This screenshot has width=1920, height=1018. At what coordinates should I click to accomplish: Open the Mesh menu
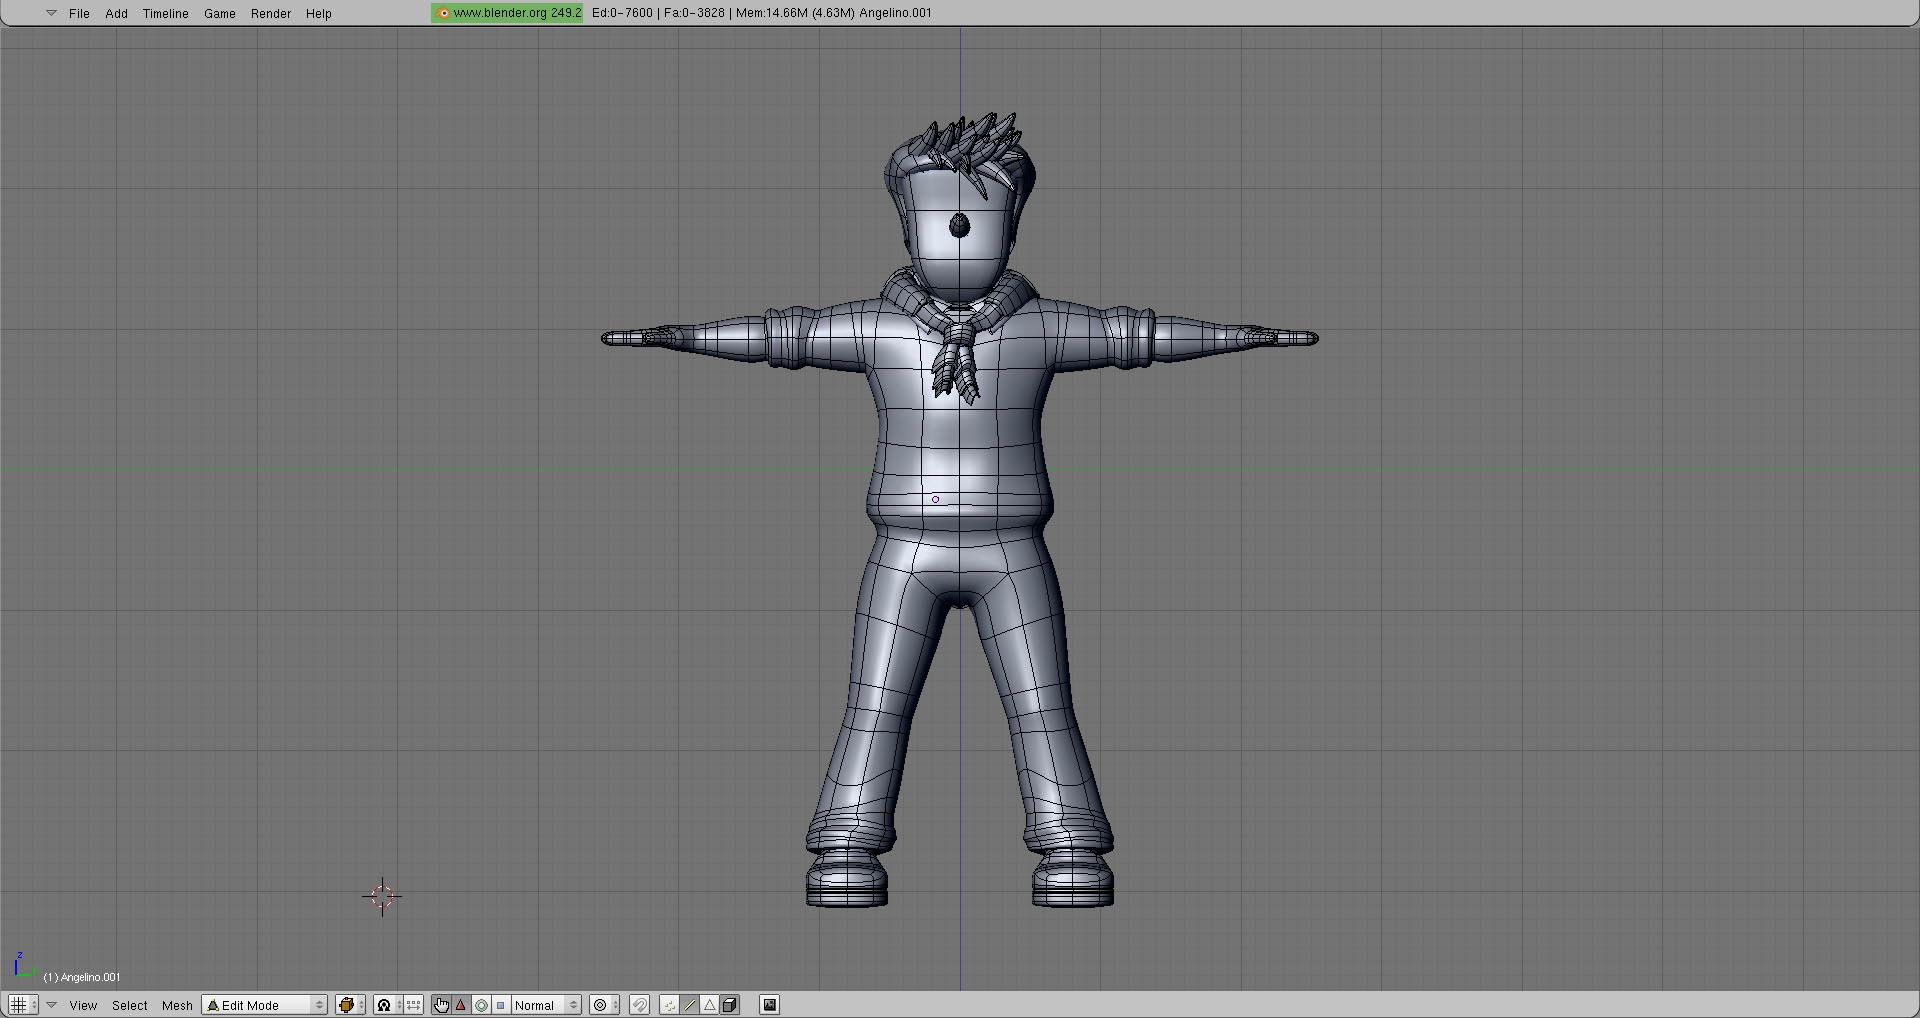pos(177,1005)
